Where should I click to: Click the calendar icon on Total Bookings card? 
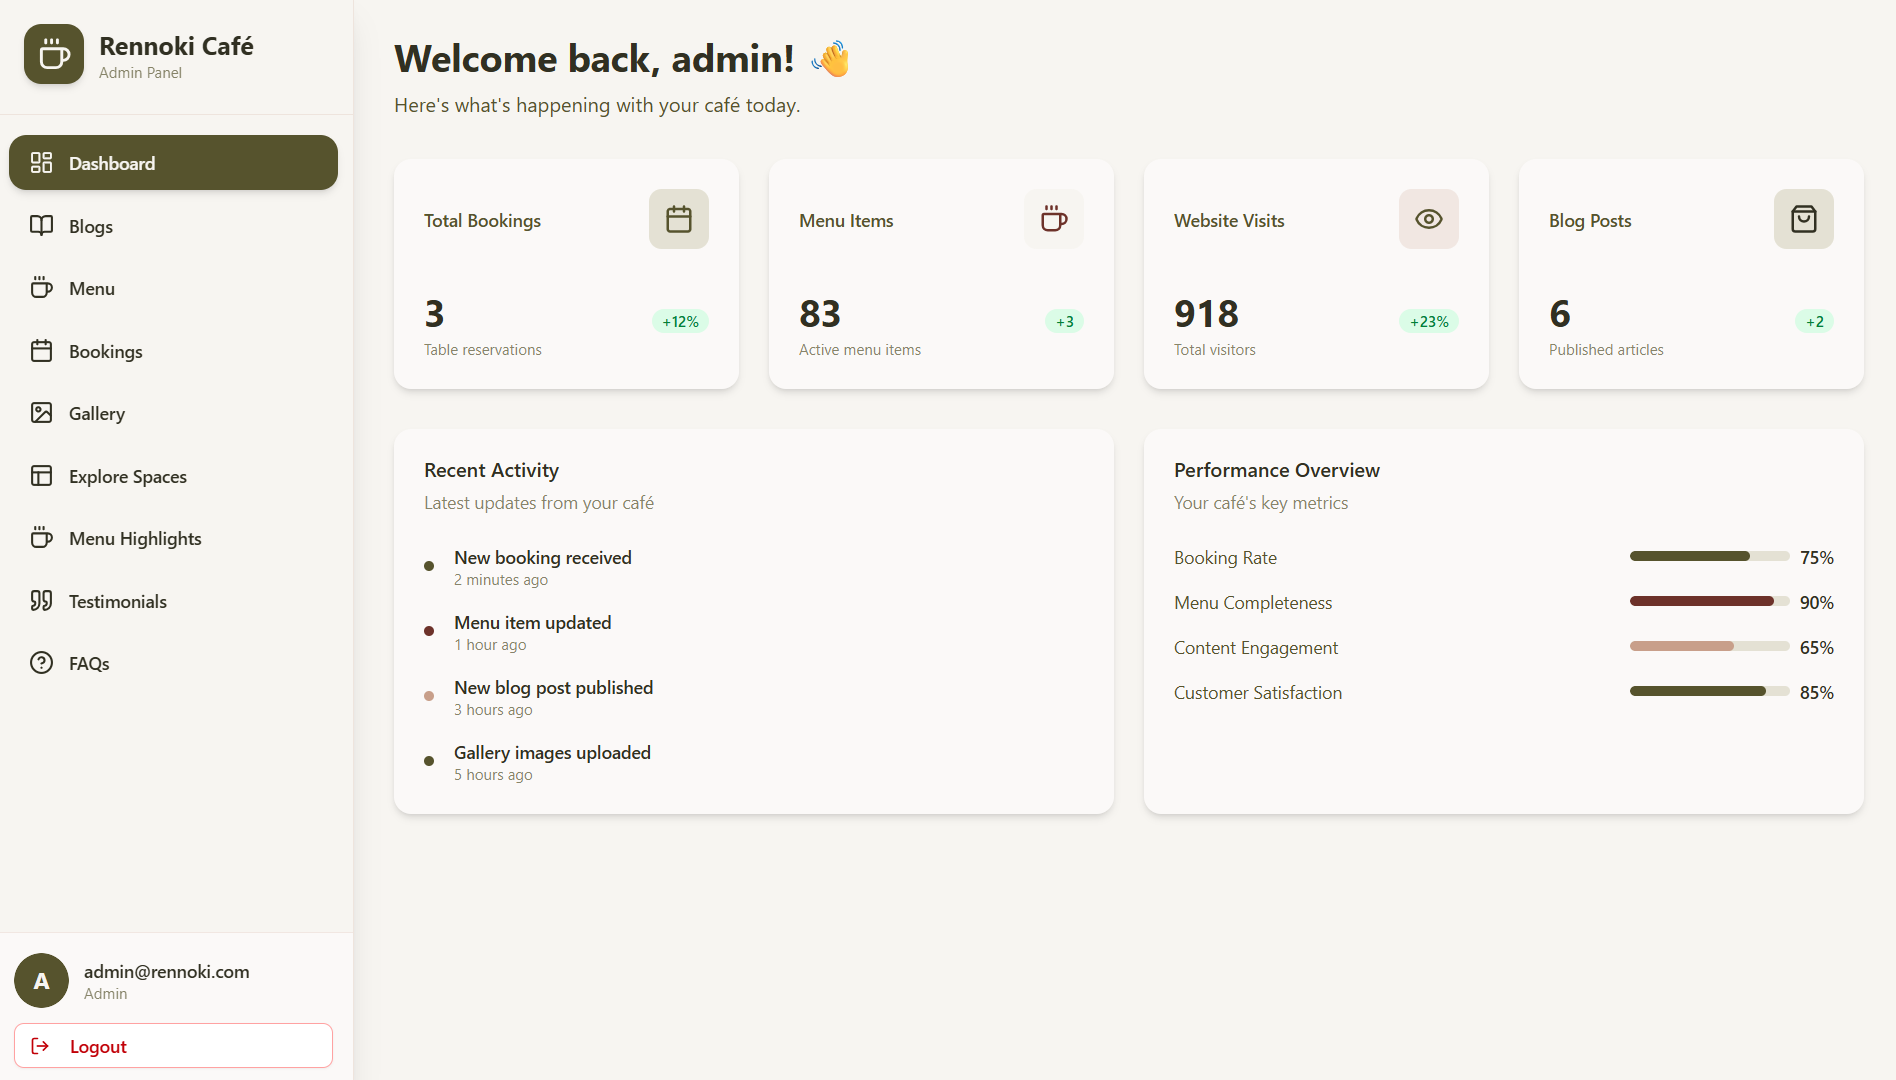679,219
